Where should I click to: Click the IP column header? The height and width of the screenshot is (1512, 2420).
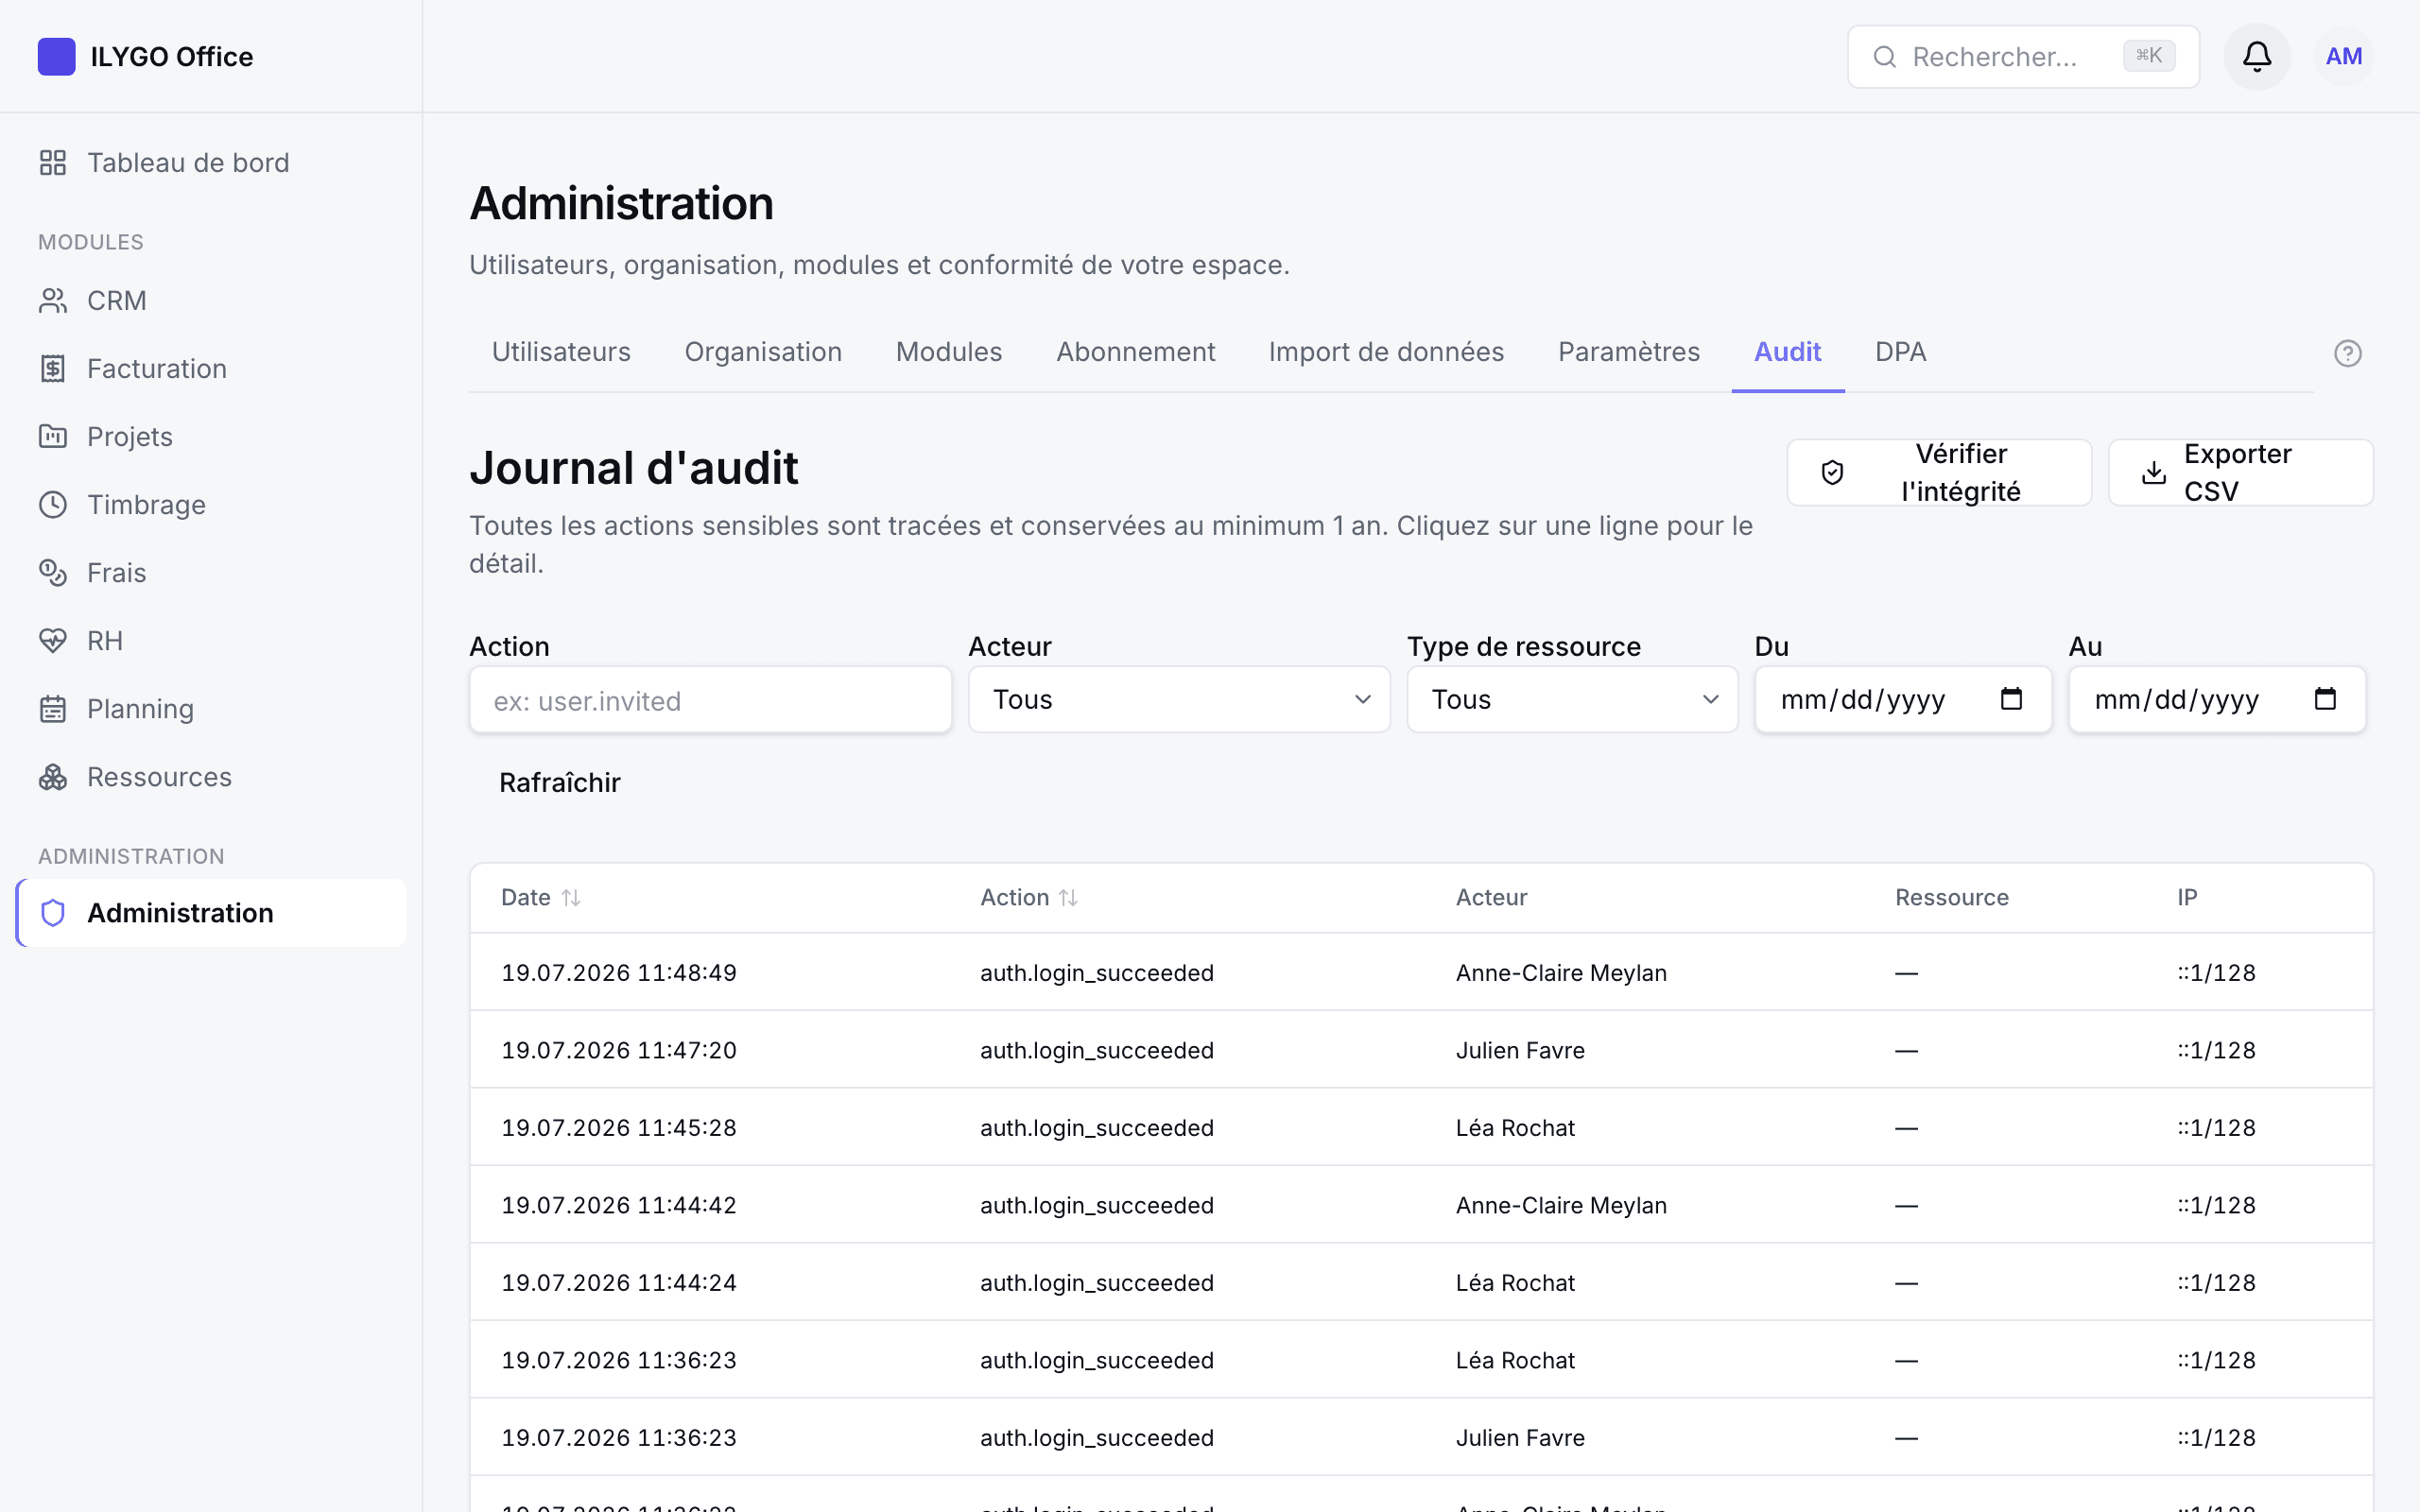click(2187, 897)
